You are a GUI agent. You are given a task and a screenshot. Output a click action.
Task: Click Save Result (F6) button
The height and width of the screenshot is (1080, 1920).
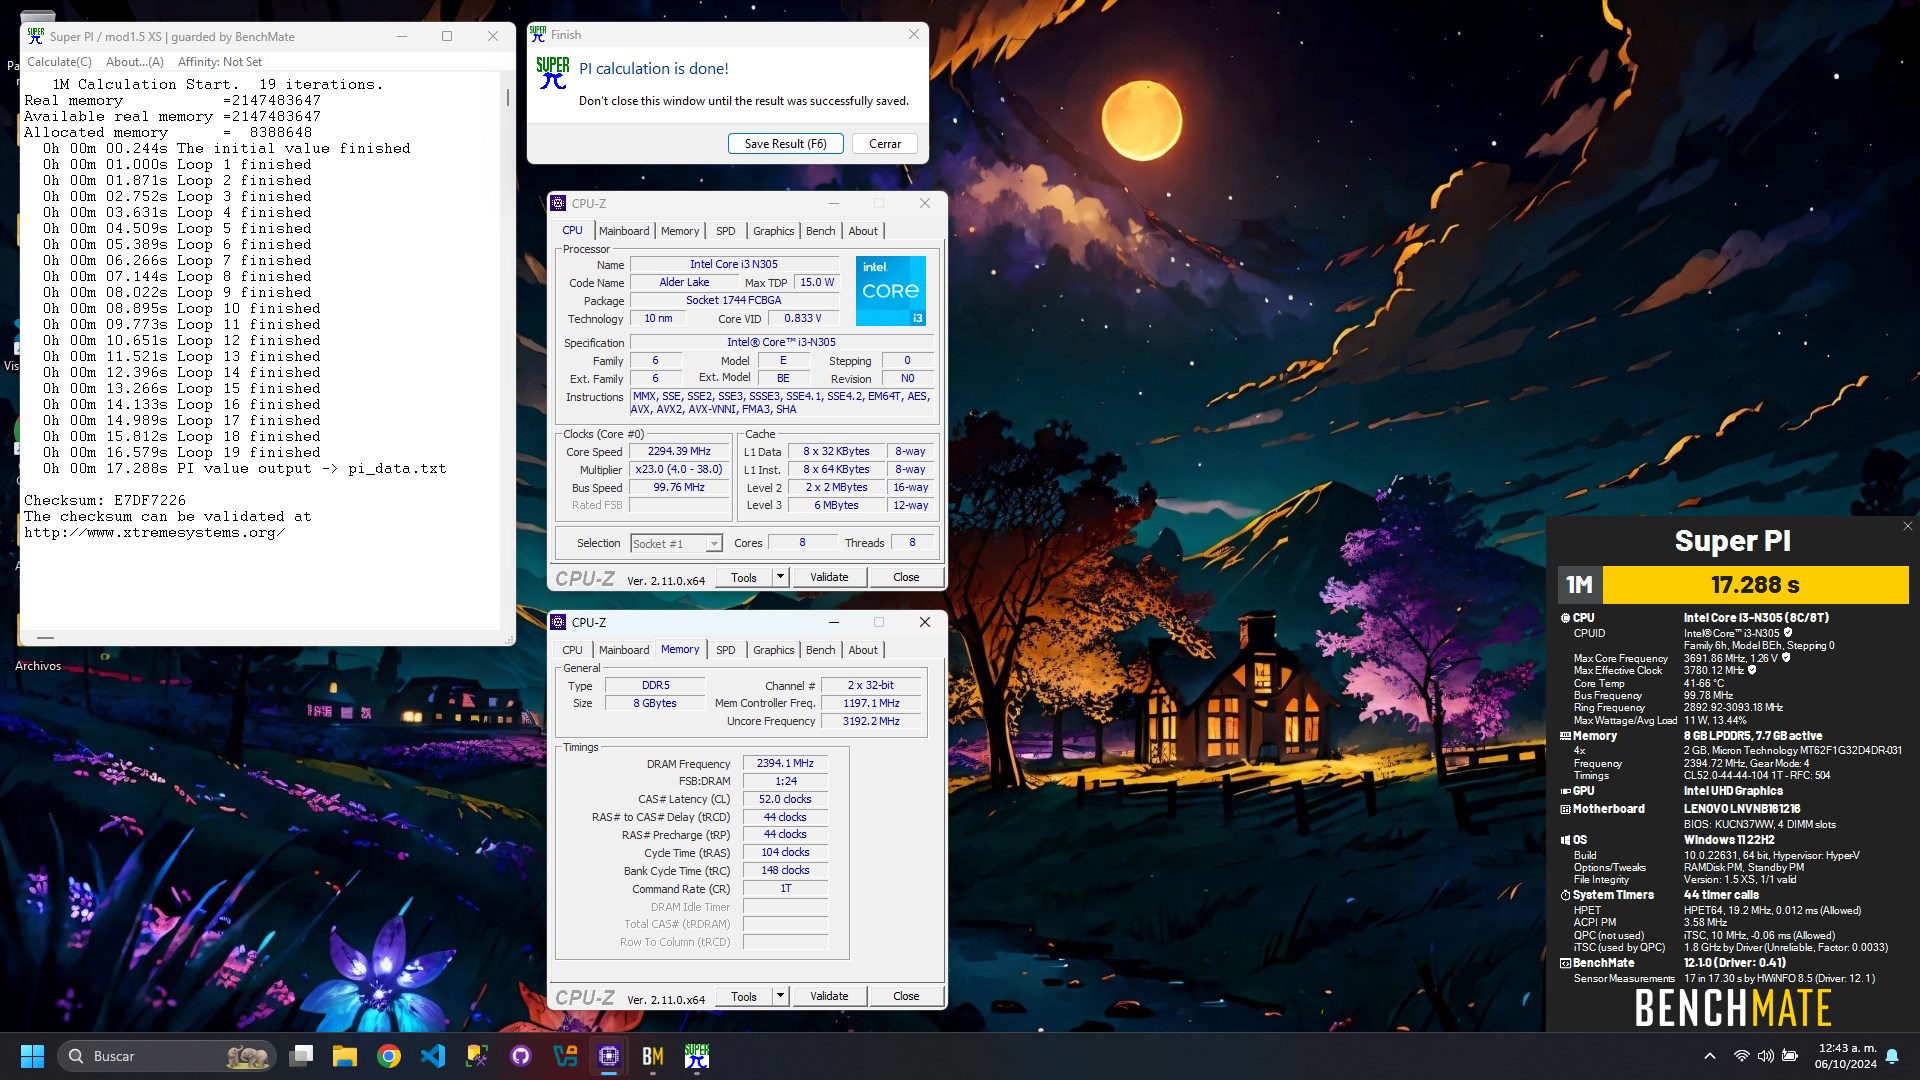click(x=785, y=144)
